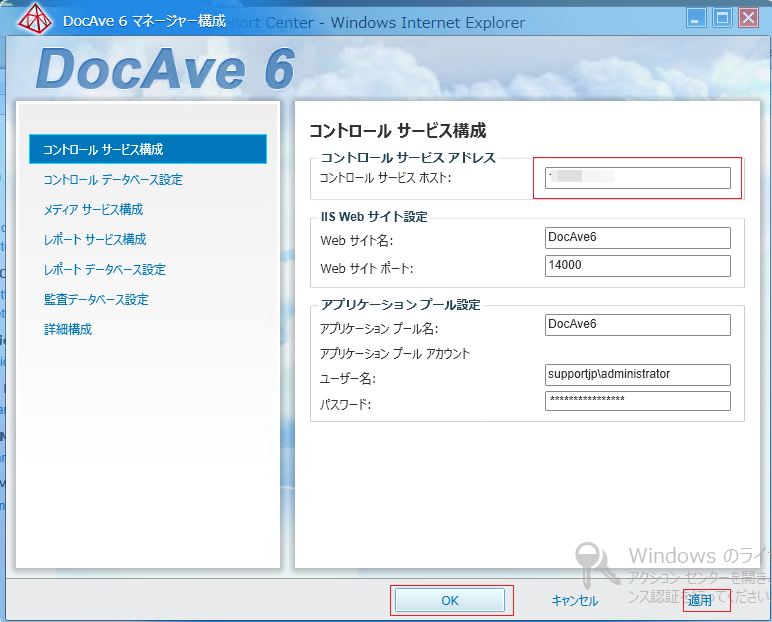Open レポート データベース設定 section
Screen dimensions: 772x622
pos(104,269)
